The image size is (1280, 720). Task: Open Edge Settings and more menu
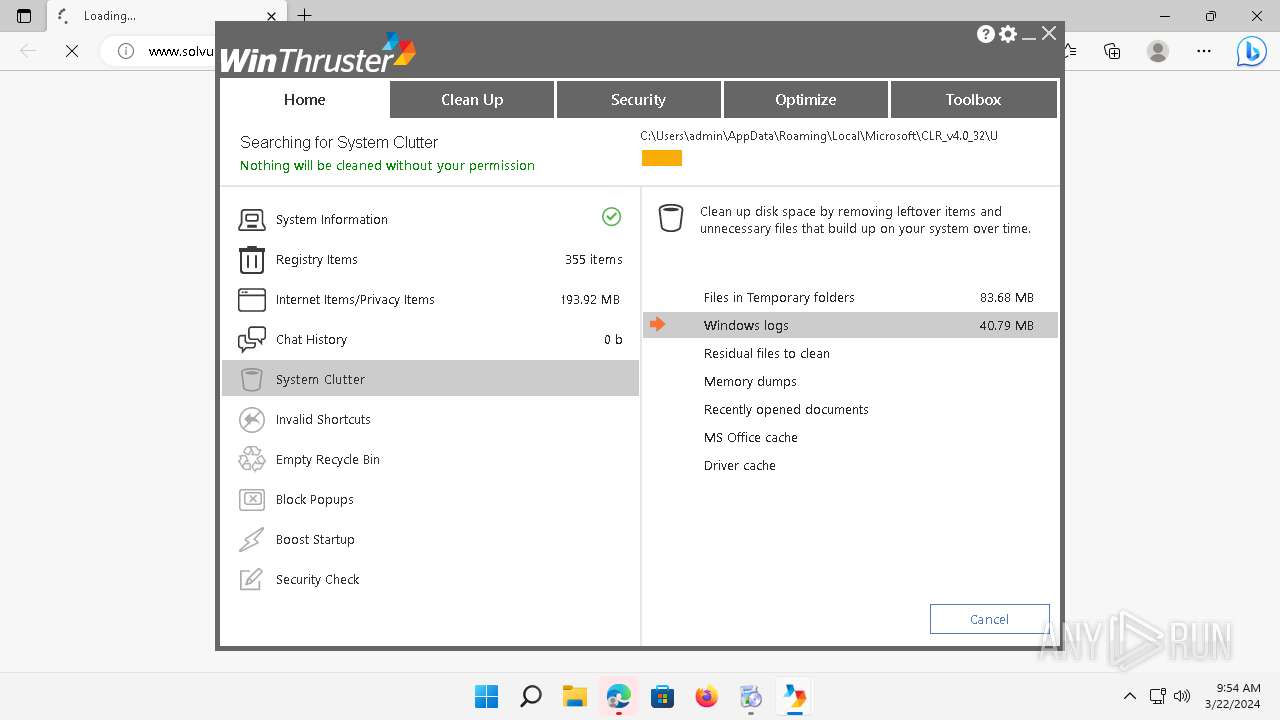[x=1204, y=51]
